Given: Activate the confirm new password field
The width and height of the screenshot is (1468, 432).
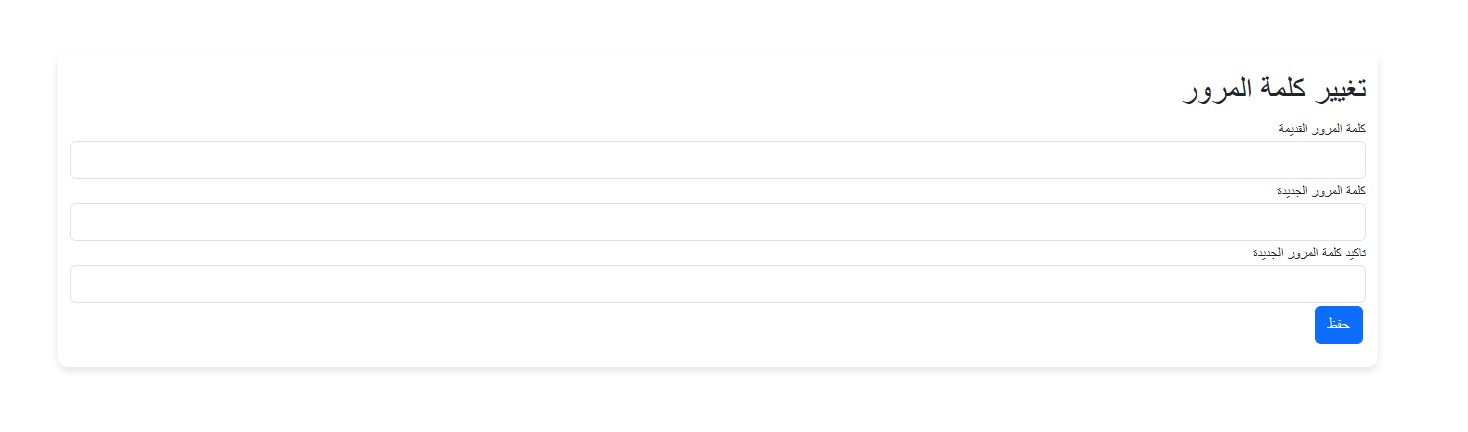Looking at the screenshot, I should coord(718,284).
